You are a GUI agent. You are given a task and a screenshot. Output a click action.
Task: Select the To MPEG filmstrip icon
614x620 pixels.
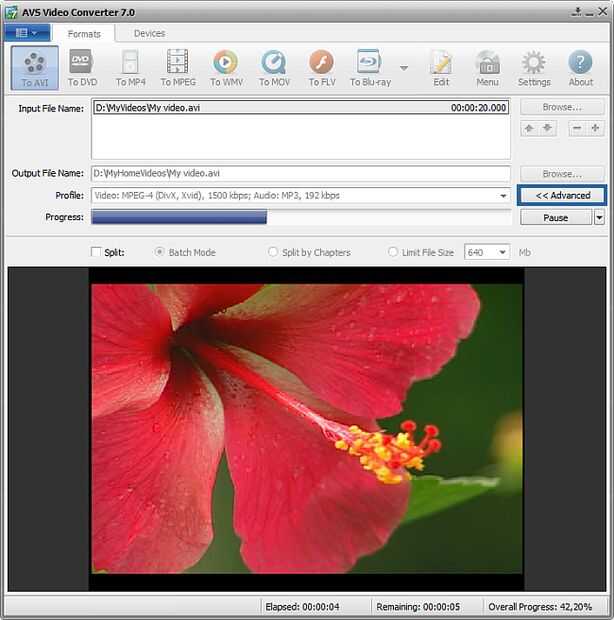(178, 68)
